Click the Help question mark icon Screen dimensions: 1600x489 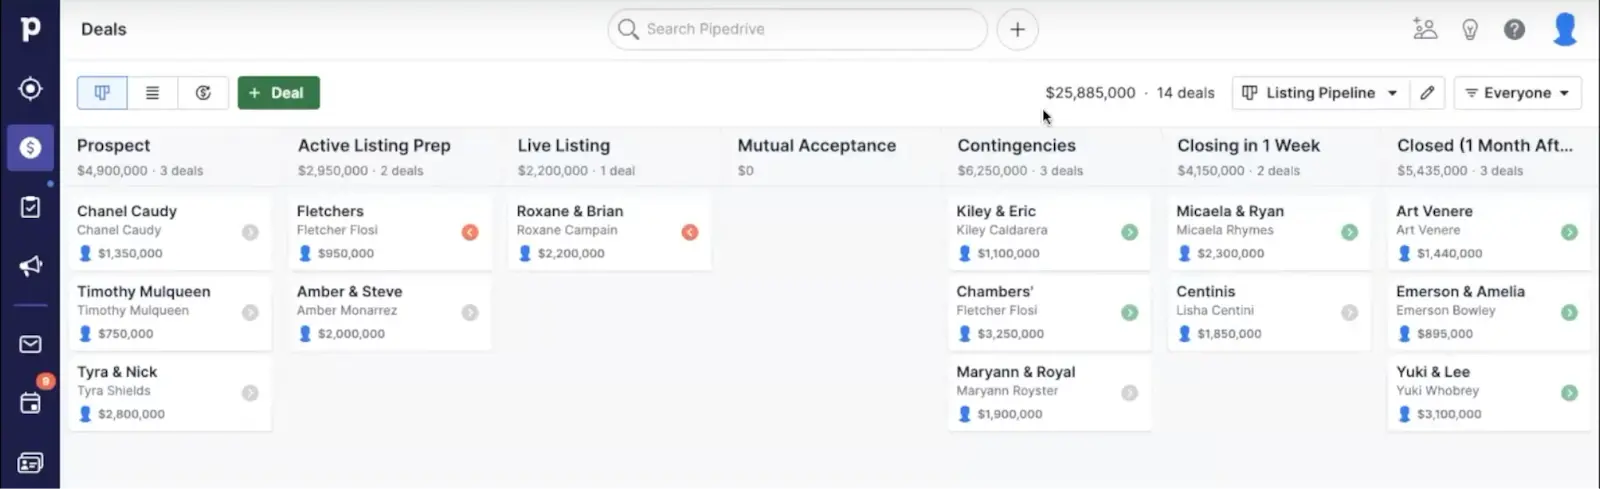coord(1514,30)
